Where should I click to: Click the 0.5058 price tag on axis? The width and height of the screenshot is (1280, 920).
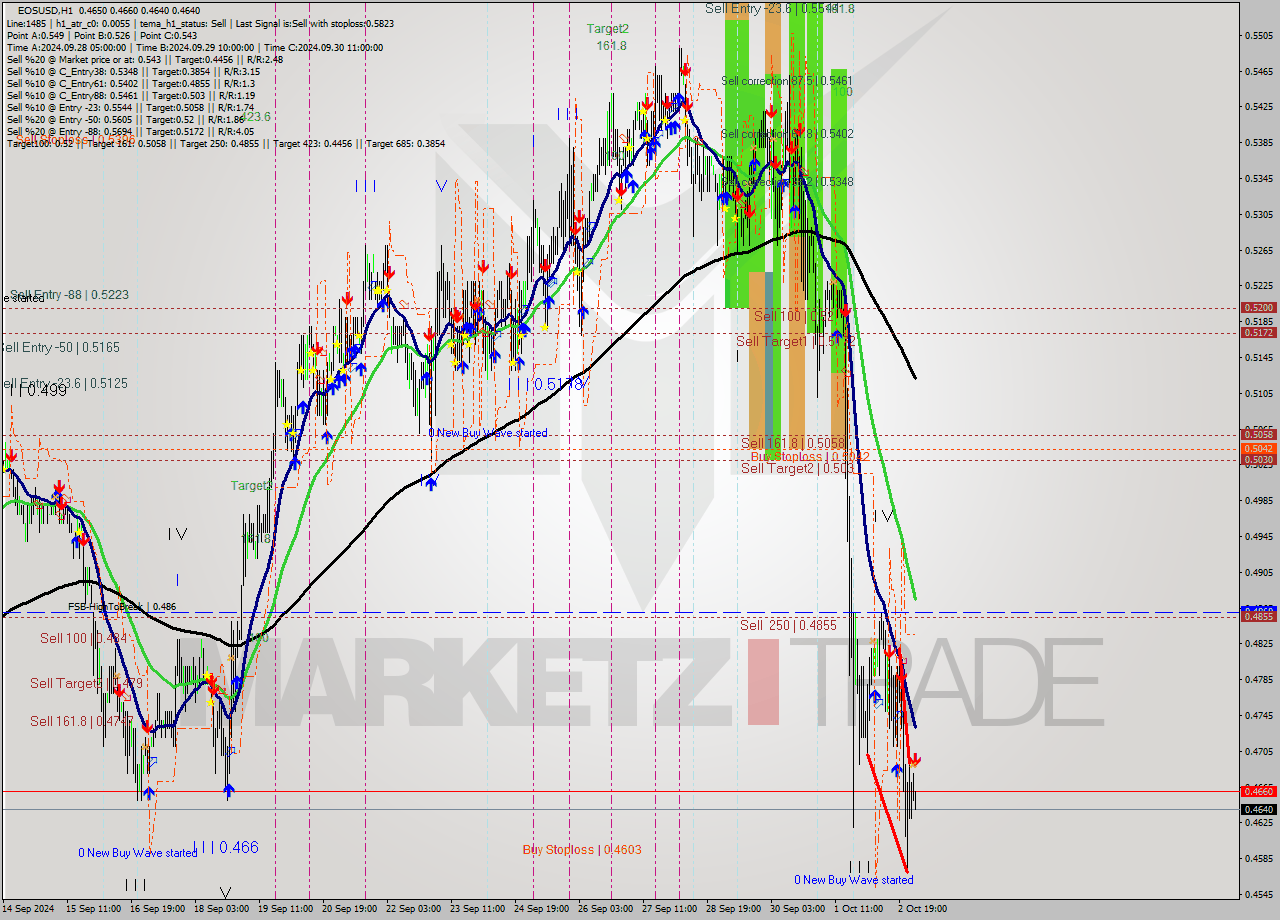point(1258,434)
